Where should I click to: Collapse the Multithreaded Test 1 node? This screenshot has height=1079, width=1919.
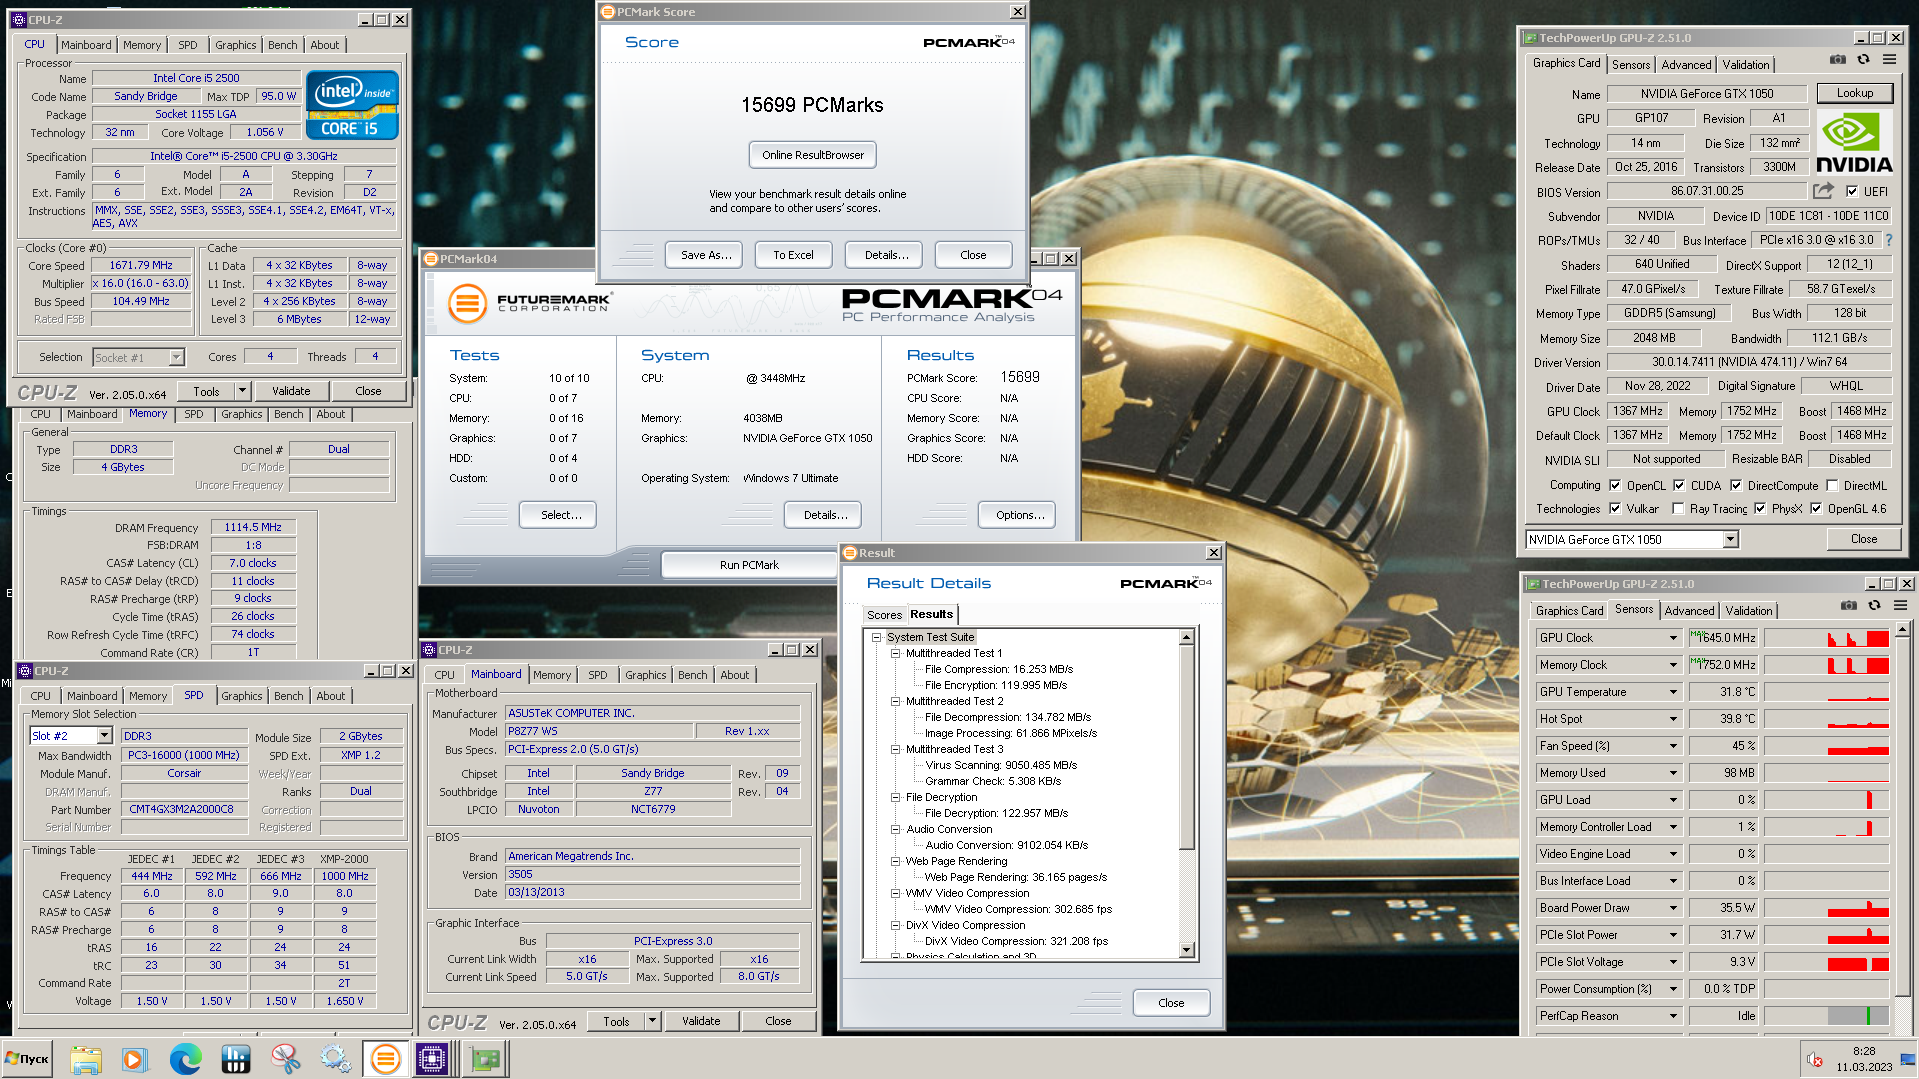895,653
